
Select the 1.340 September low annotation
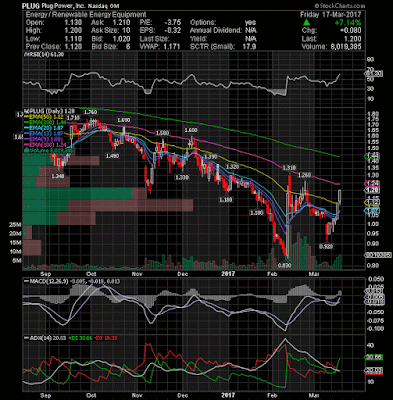pyautogui.click(x=58, y=175)
